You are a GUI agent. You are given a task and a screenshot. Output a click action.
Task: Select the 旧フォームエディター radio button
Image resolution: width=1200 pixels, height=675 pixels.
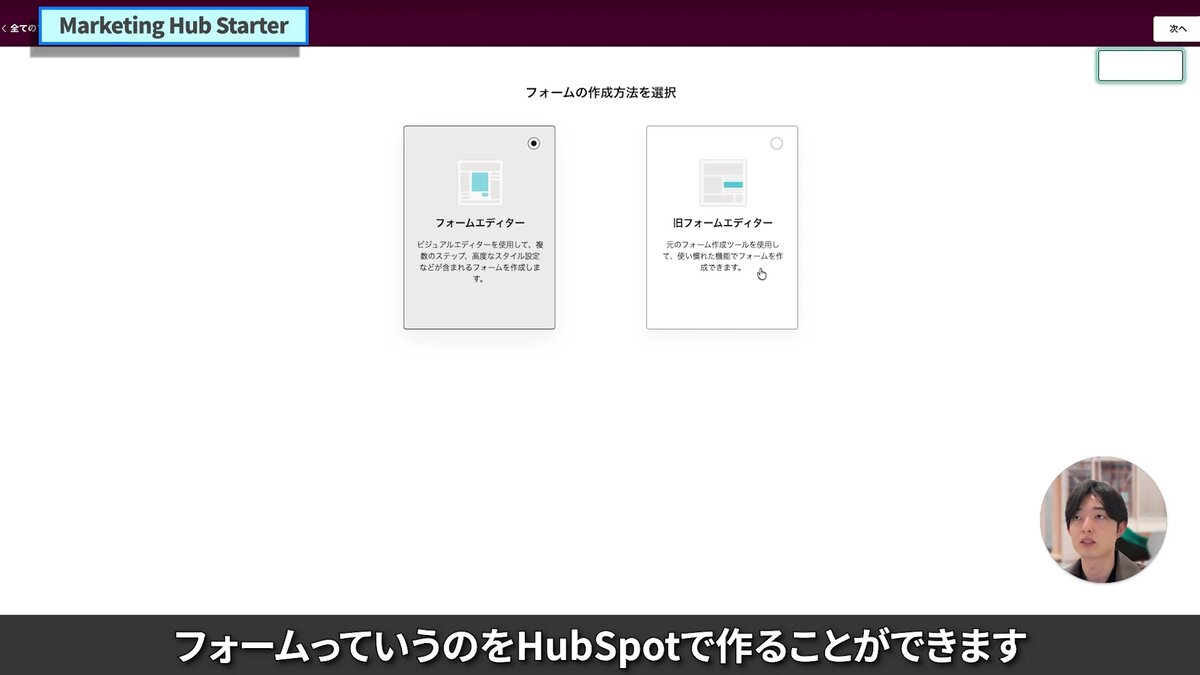(x=777, y=144)
